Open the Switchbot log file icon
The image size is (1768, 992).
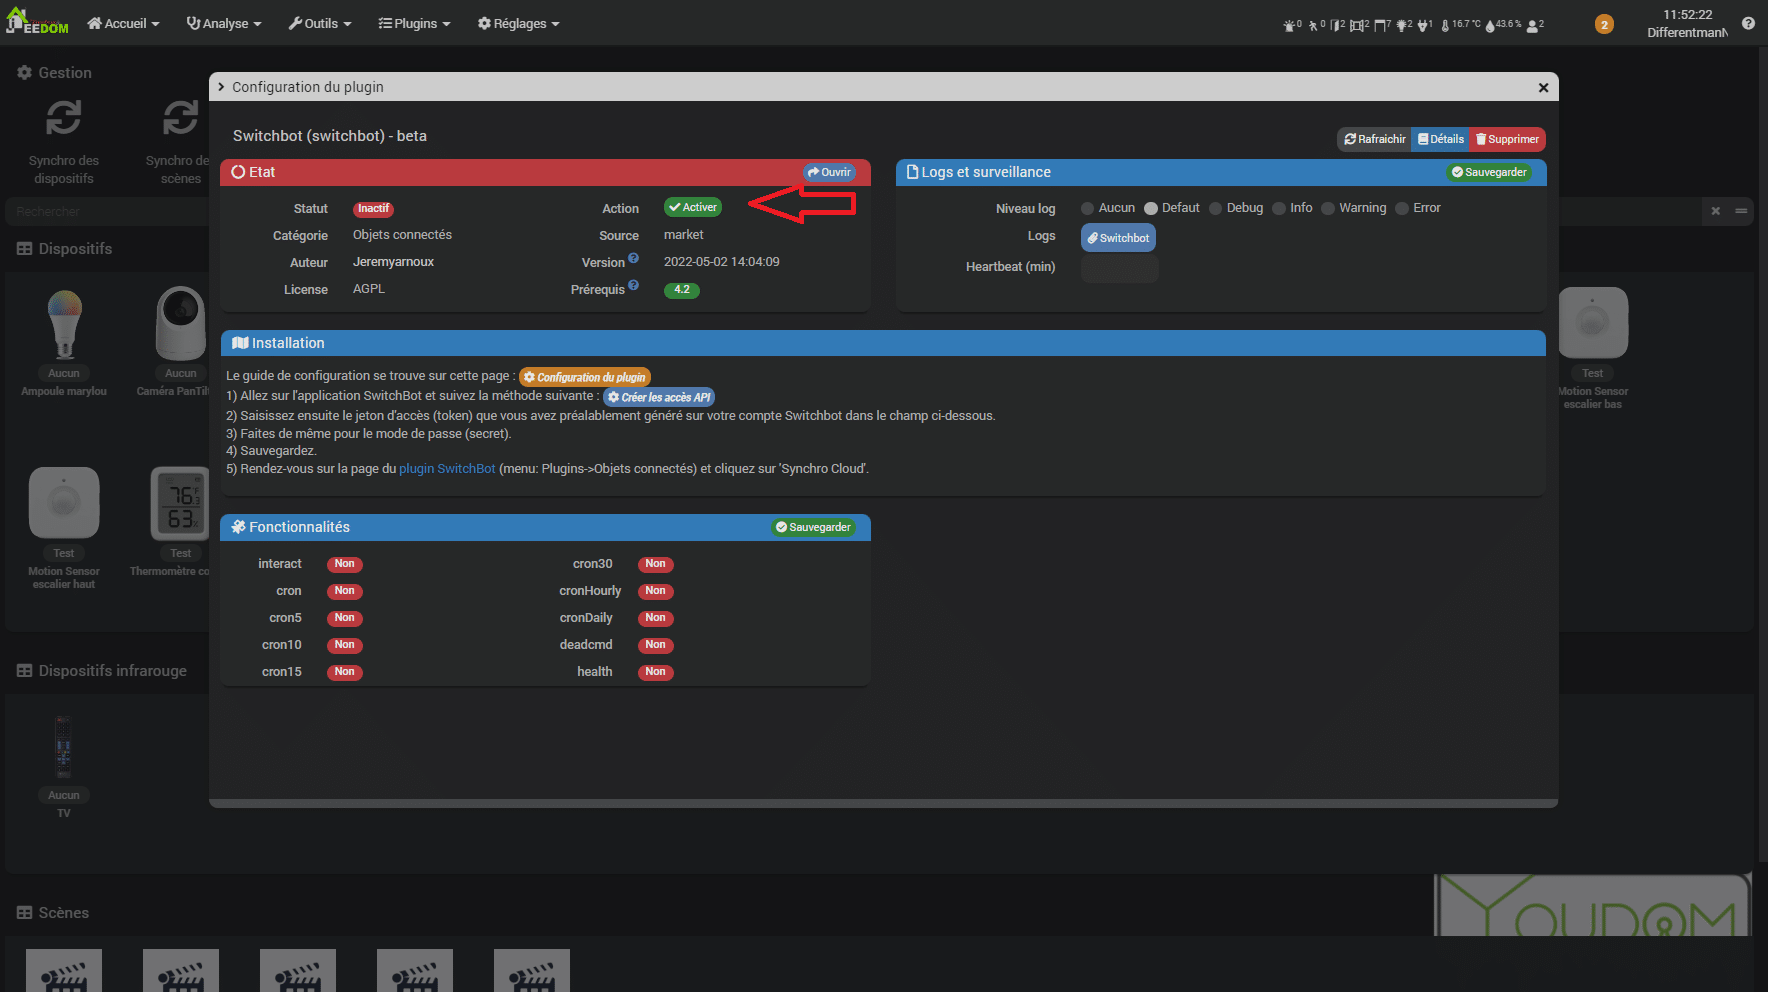pyautogui.click(x=1117, y=237)
